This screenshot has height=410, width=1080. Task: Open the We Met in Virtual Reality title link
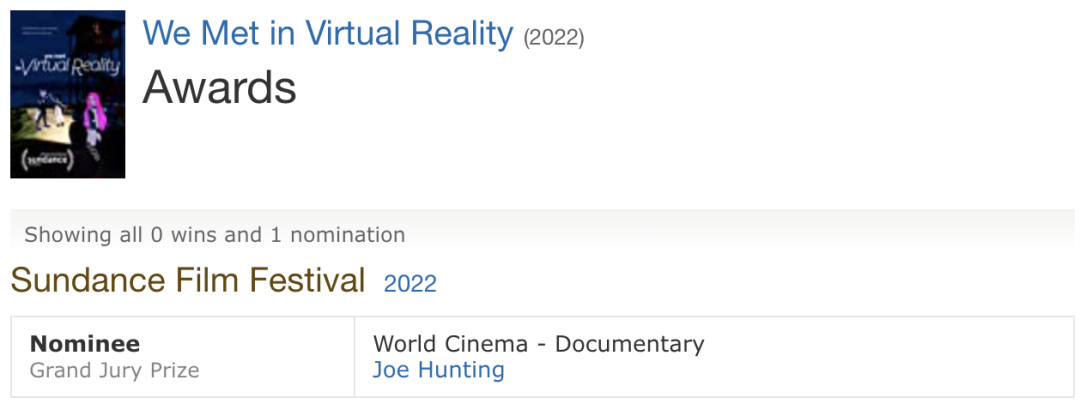[x=327, y=34]
